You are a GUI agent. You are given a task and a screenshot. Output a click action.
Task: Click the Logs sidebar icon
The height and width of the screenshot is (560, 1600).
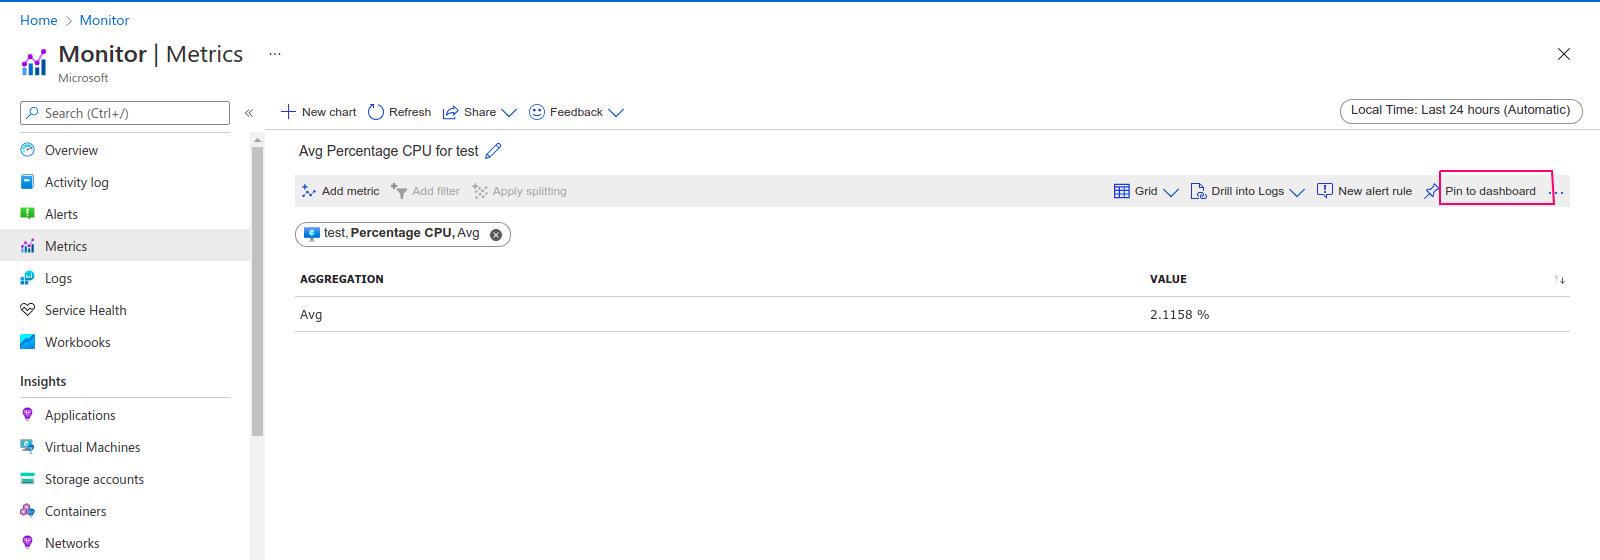point(28,278)
